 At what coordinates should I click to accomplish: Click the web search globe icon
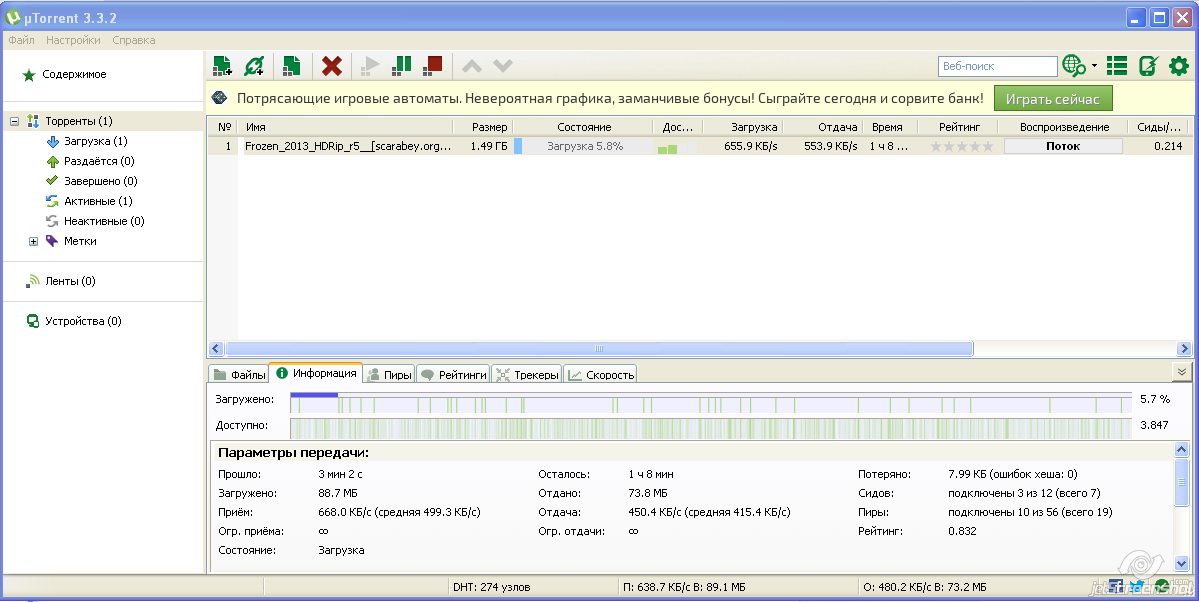1074,66
